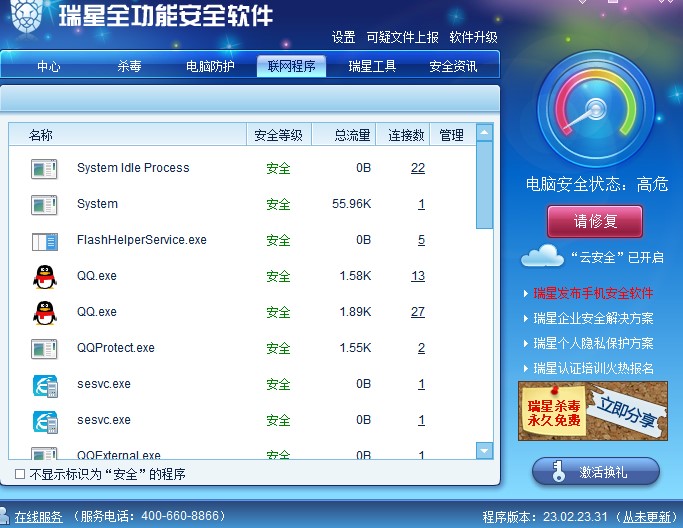
Task: Click the QQProtect.exe program icon
Action: click(44, 349)
